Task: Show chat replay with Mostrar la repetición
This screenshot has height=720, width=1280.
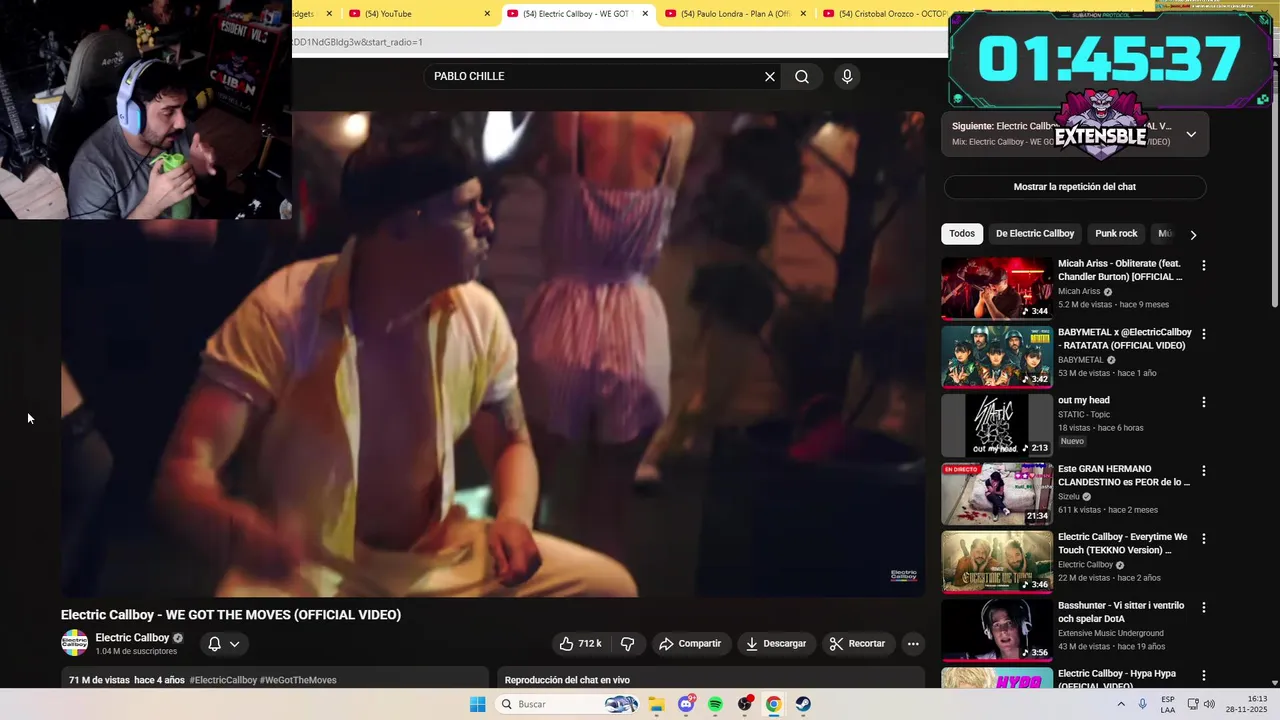Action: [1075, 187]
